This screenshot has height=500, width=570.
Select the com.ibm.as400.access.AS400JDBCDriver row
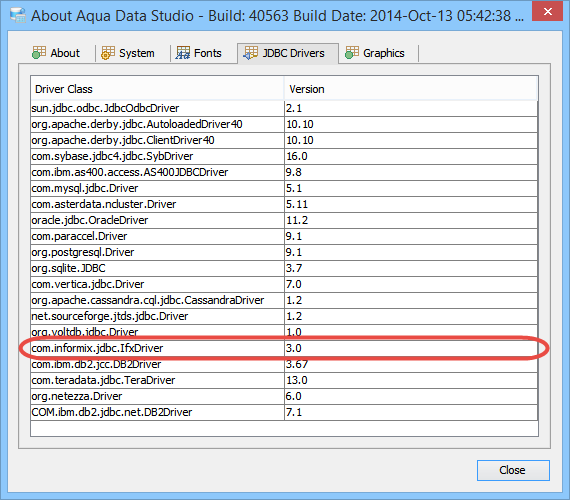[284, 172]
